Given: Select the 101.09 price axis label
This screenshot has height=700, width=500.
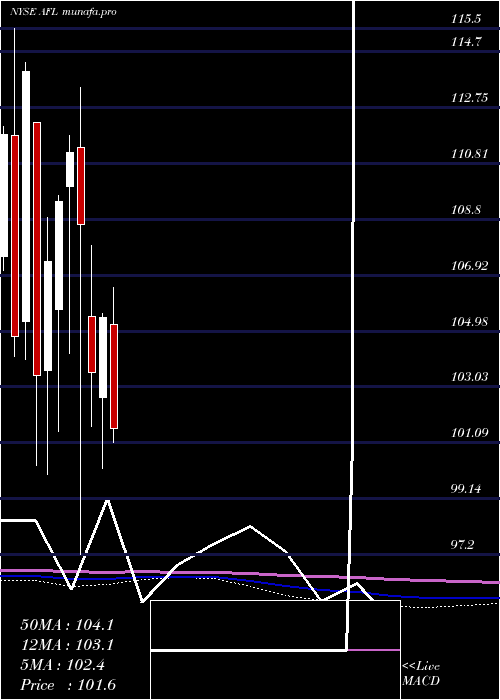Looking at the screenshot, I should tap(470, 433).
